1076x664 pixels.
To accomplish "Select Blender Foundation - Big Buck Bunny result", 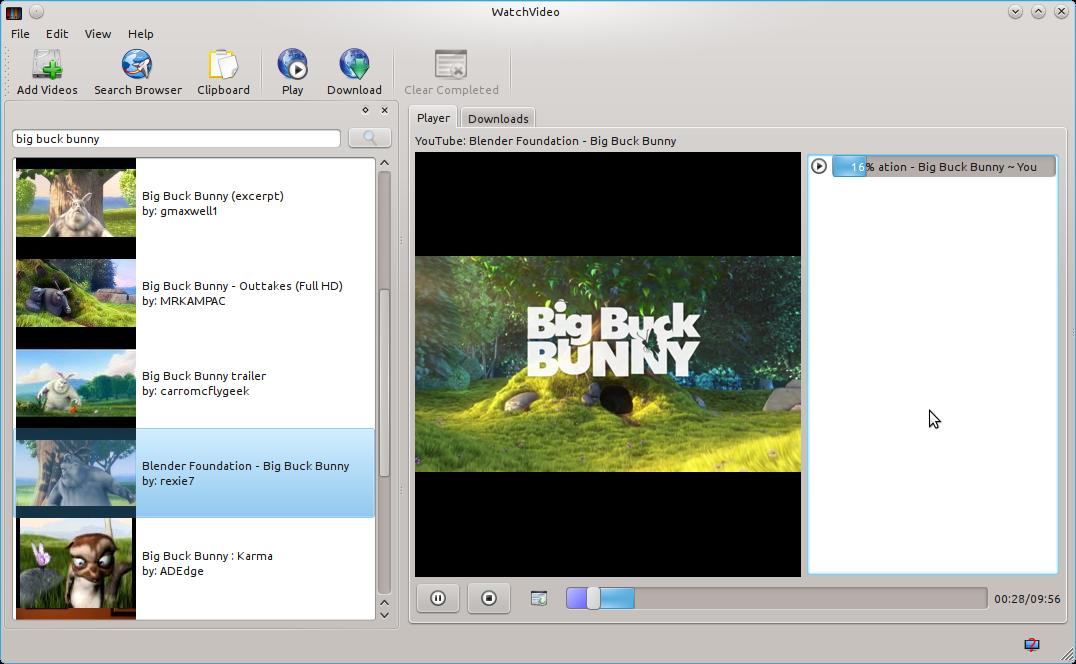I will (194, 473).
